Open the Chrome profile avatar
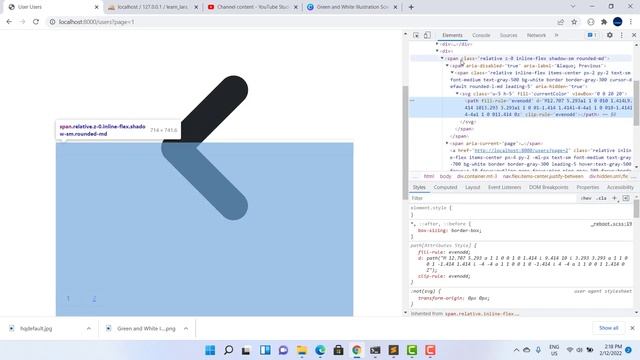This screenshot has height=360, width=640. (618, 22)
